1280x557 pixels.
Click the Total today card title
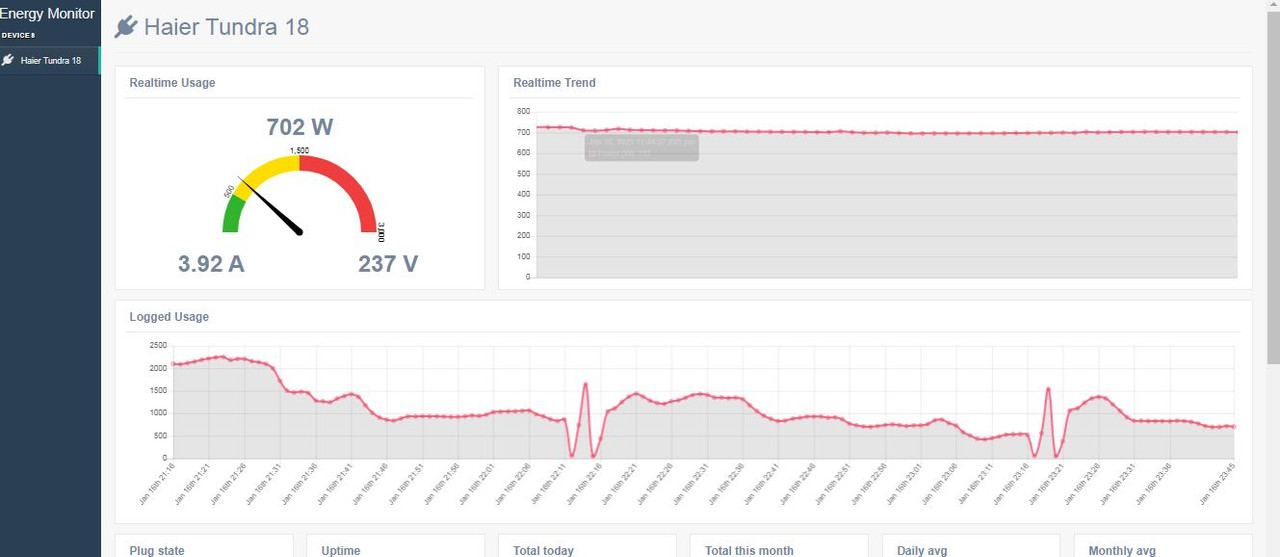[x=543, y=550]
